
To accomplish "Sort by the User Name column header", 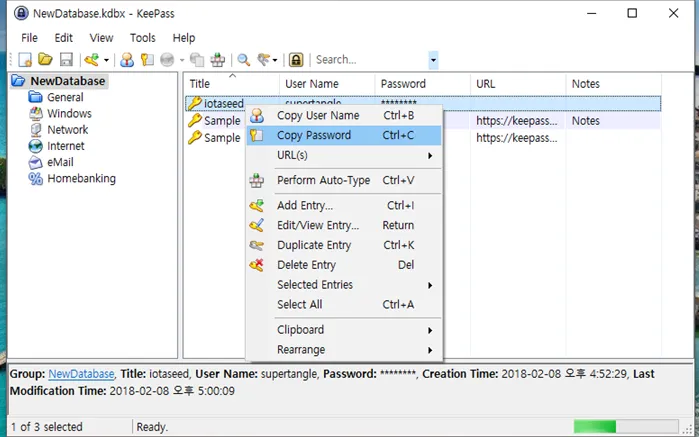I will 327,84.
